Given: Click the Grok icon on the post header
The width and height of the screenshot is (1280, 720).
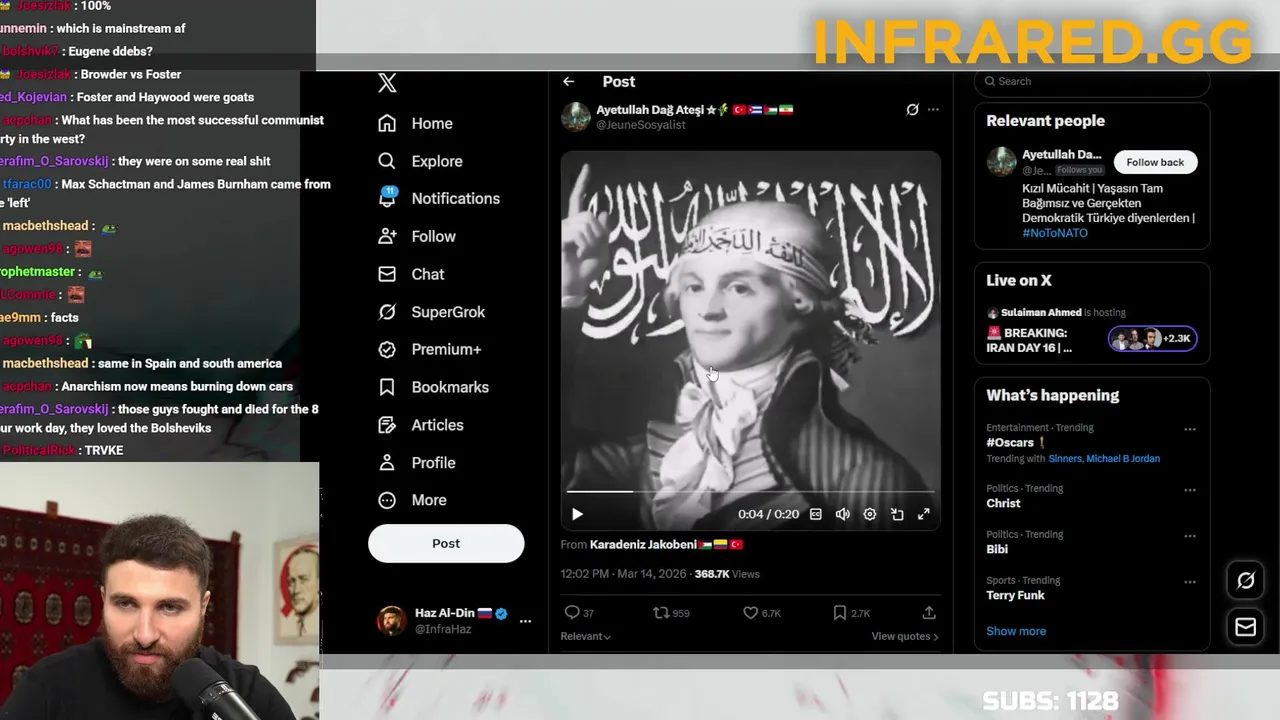Looking at the screenshot, I should pyautogui.click(x=912, y=110).
